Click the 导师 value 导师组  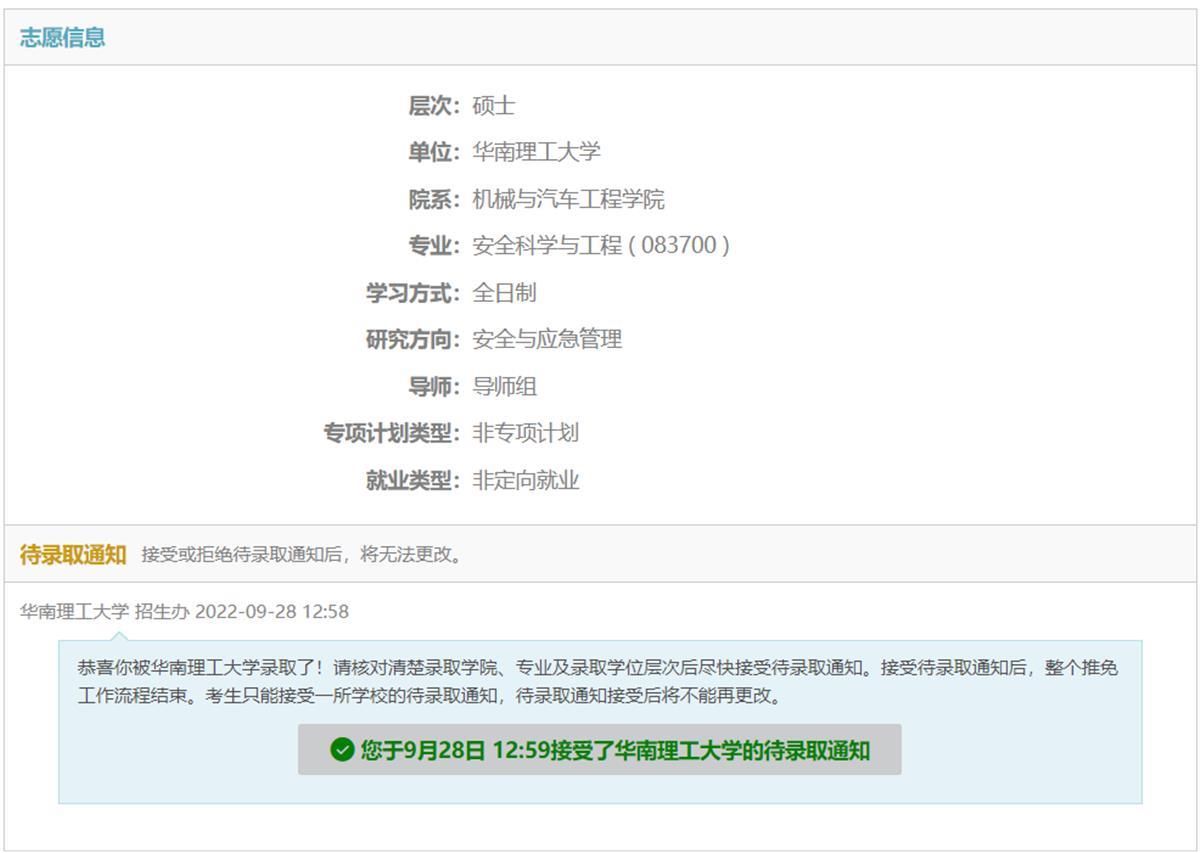pyautogui.click(x=505, y=387)
